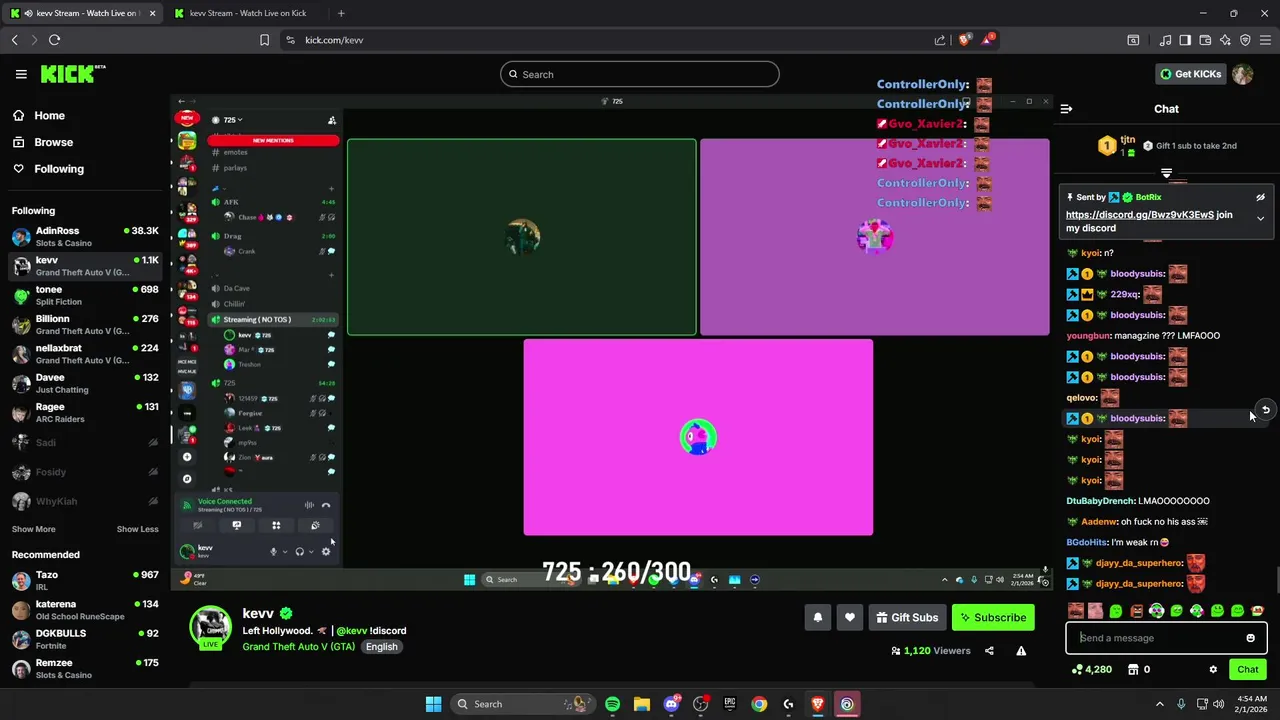
Task: Open recommended channel Tazo
Action: coord(85,581)
